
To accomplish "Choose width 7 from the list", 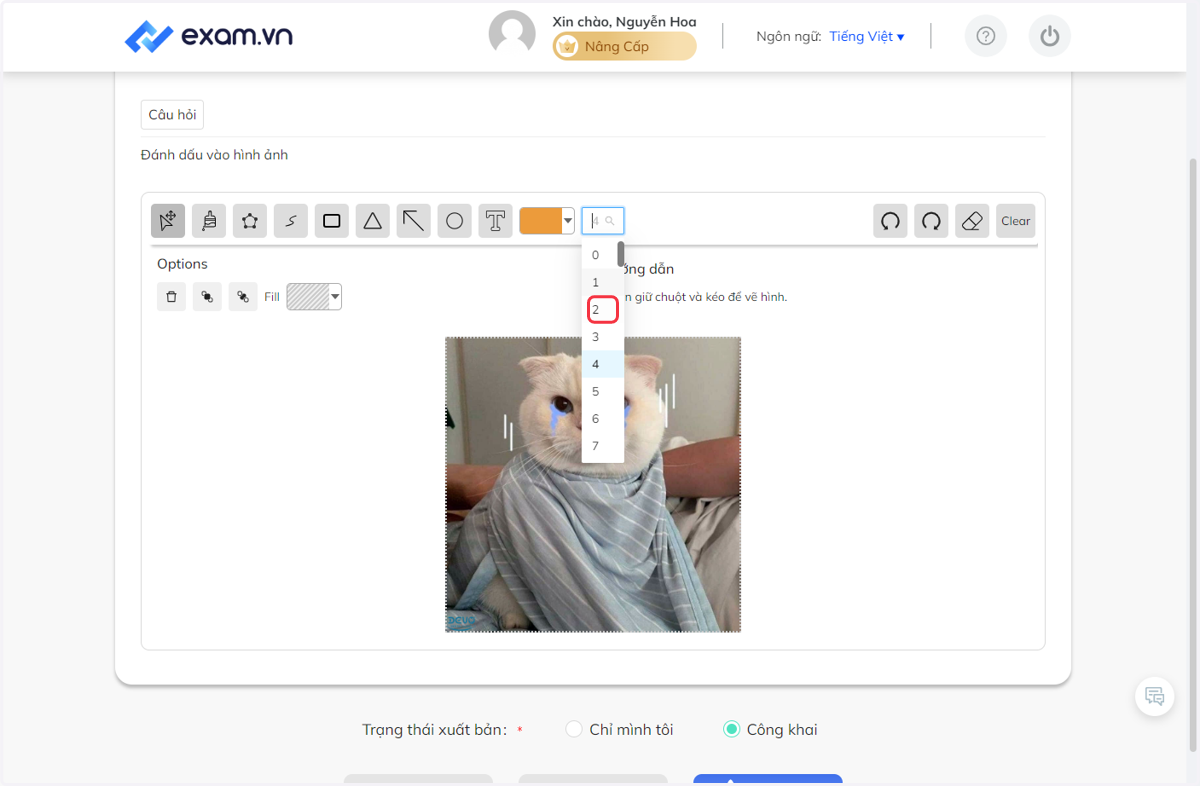I will click(603, 446).
